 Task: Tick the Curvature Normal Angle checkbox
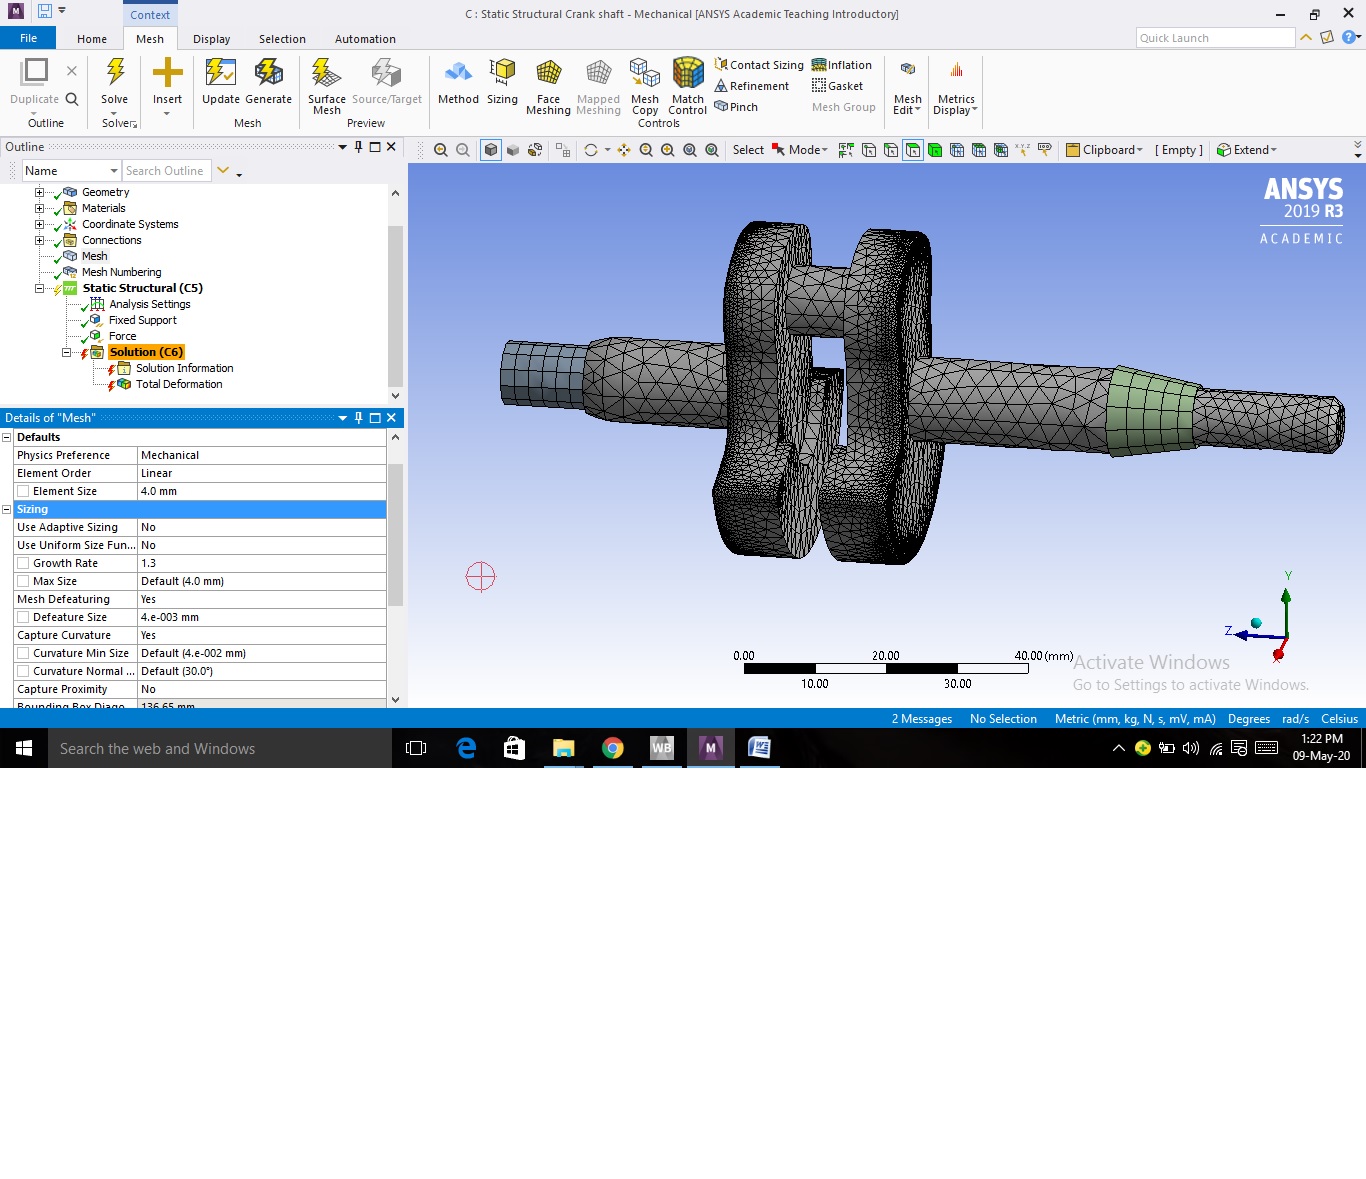[x=23, y=671]
